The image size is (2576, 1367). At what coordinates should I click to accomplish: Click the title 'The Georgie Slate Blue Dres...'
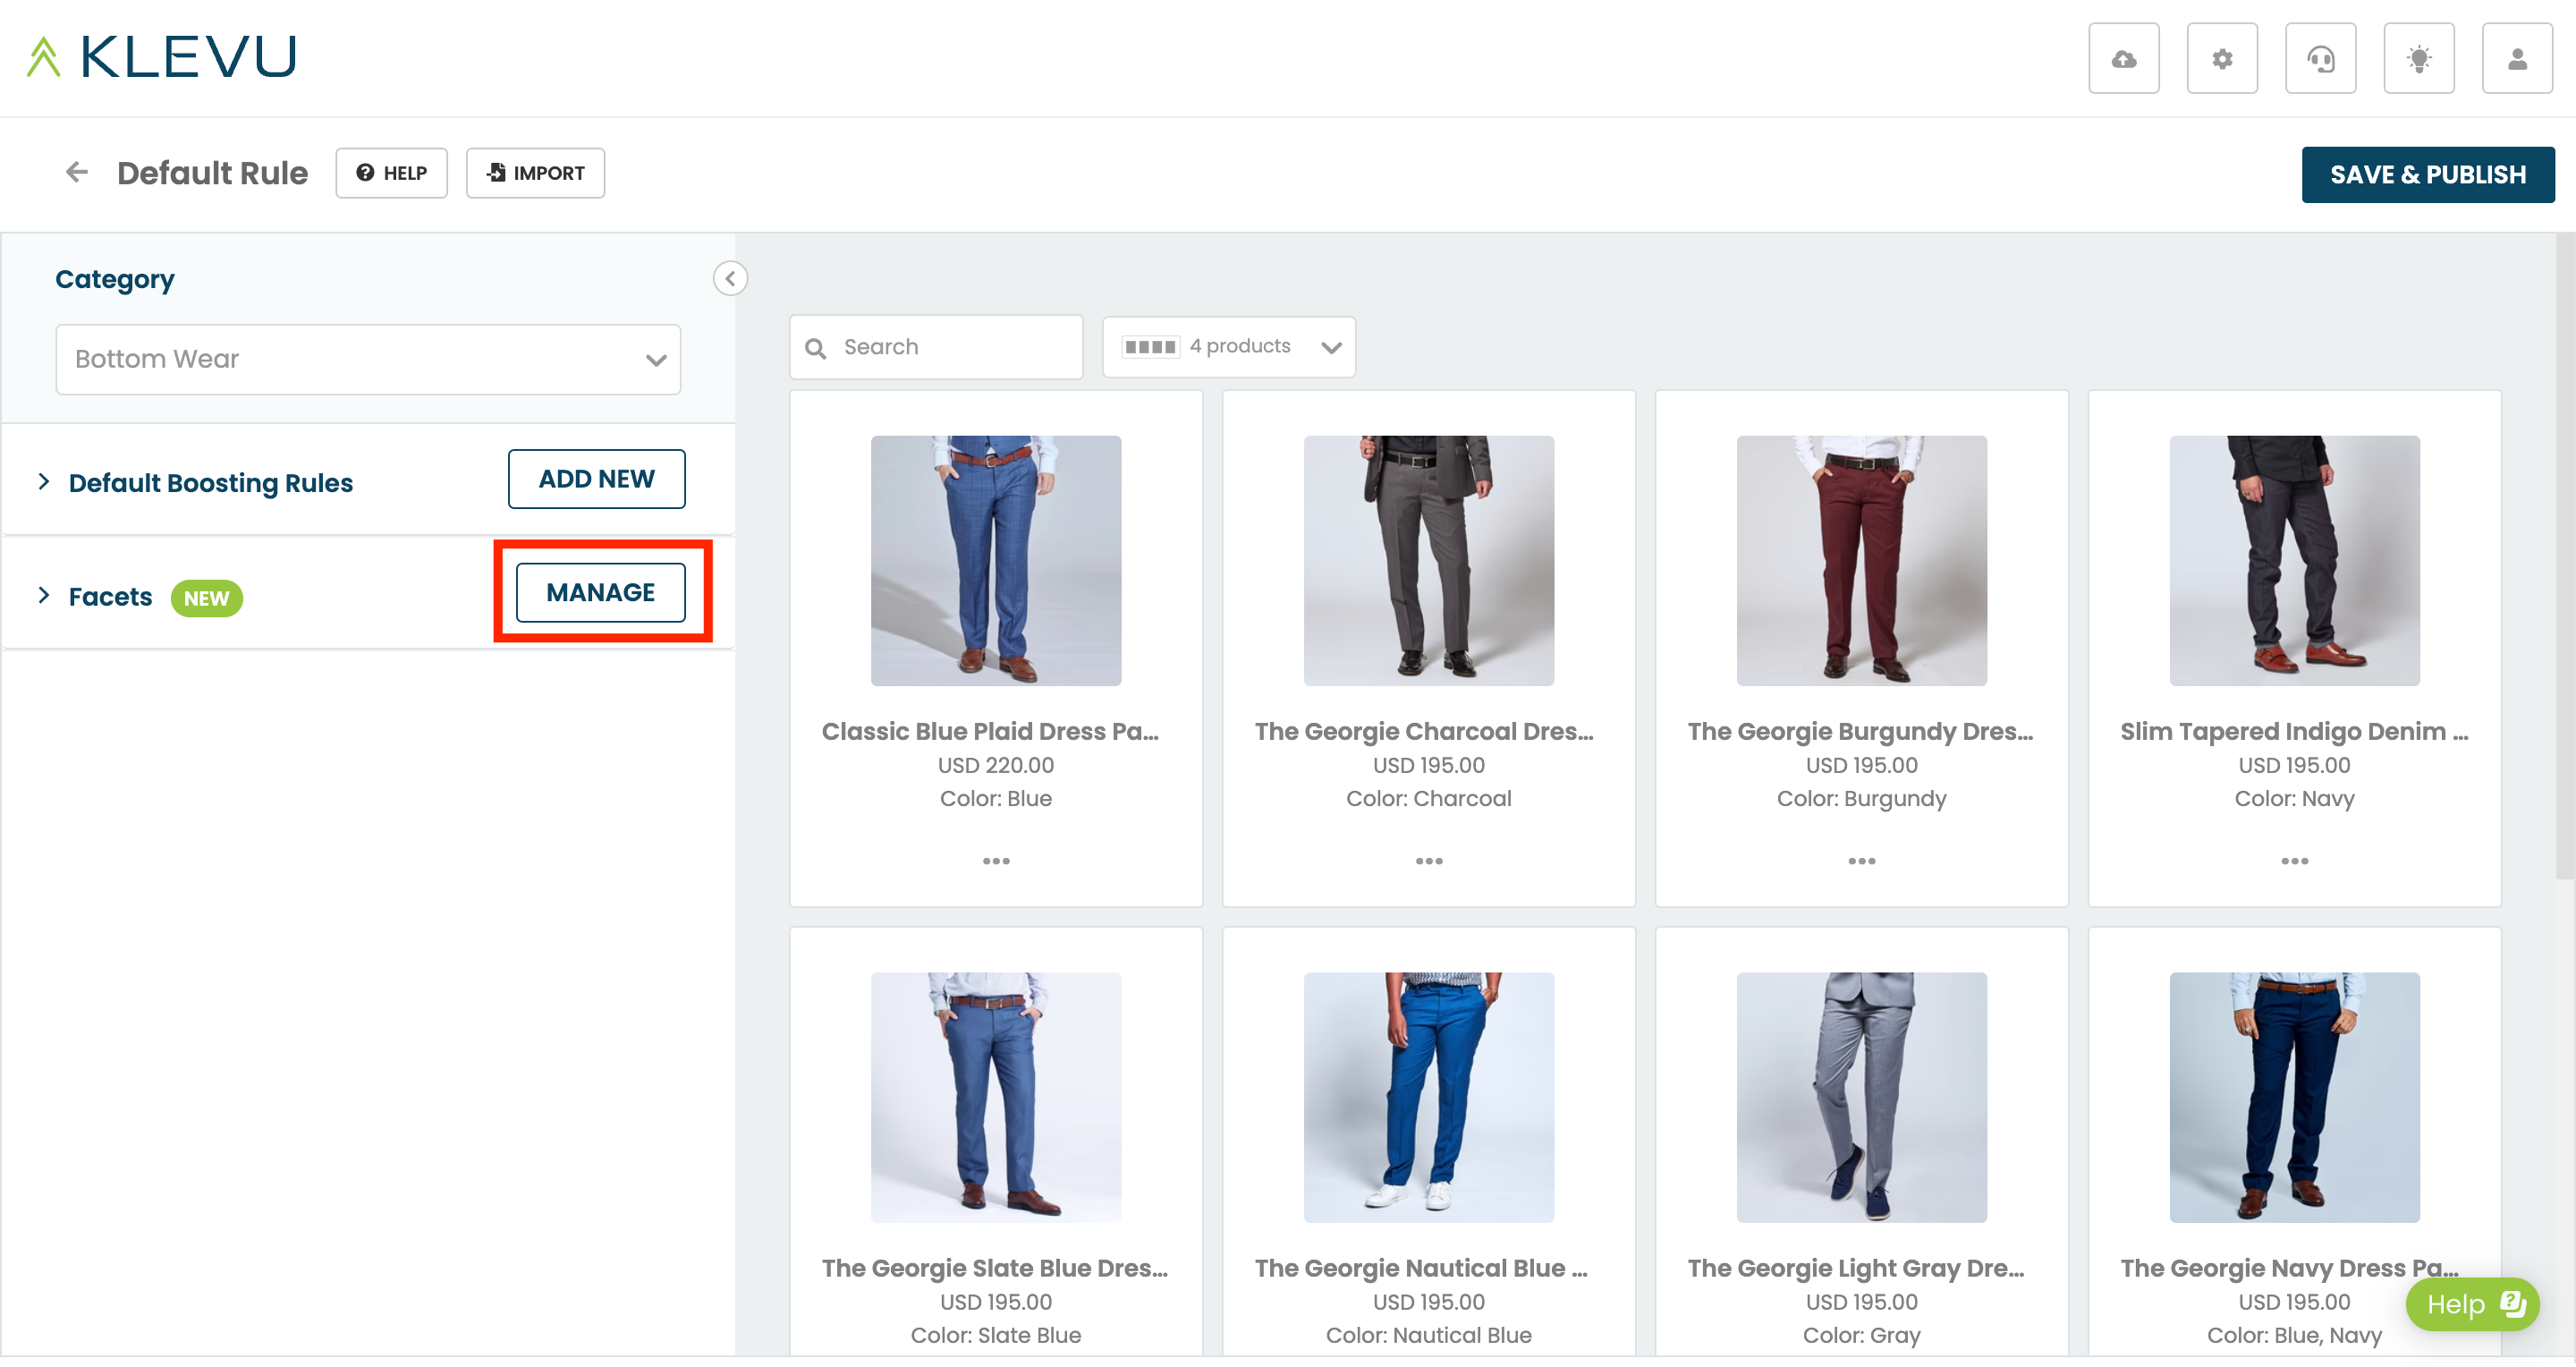click(x=995, y=1269)
